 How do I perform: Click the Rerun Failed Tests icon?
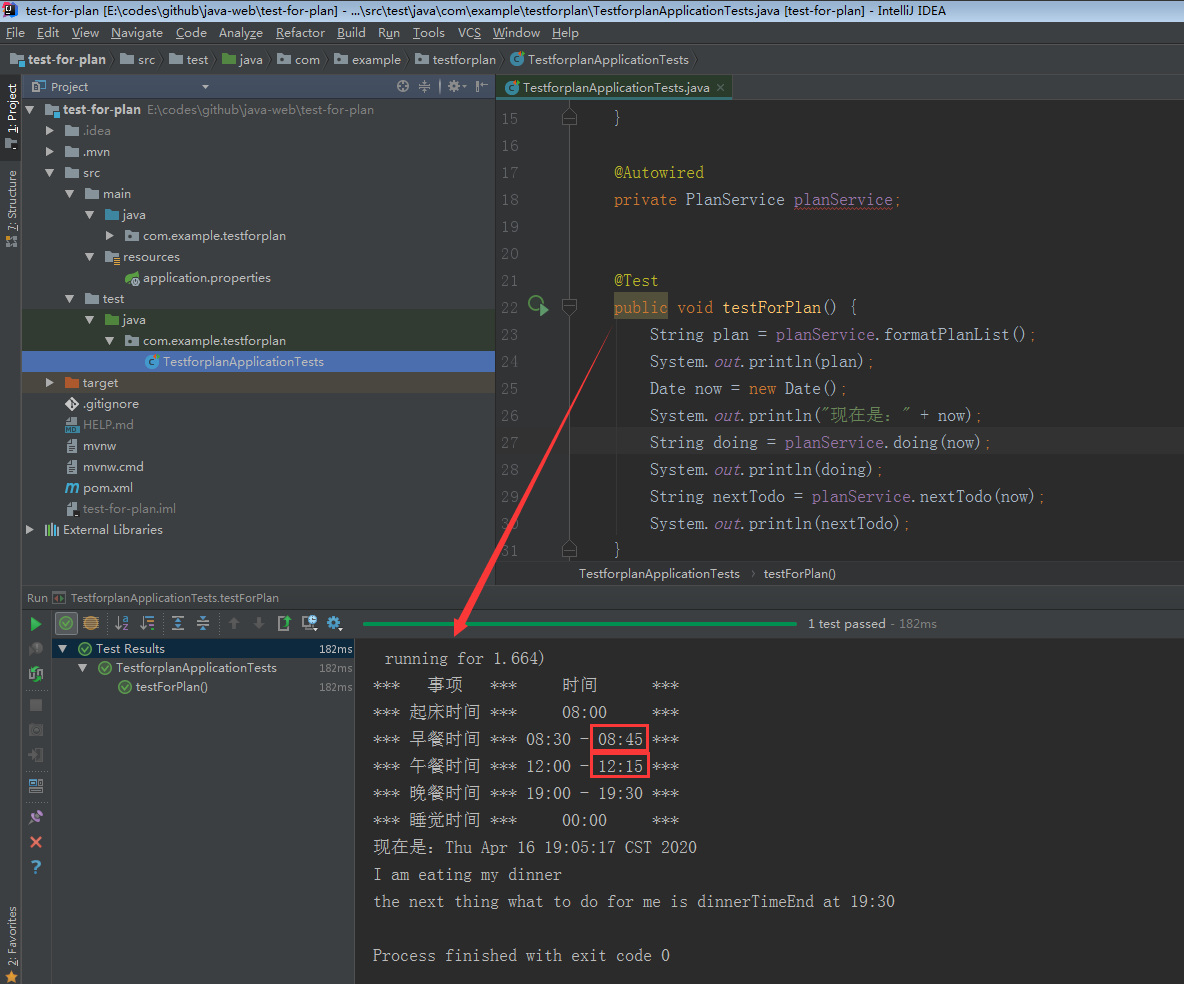pos(35,649)
